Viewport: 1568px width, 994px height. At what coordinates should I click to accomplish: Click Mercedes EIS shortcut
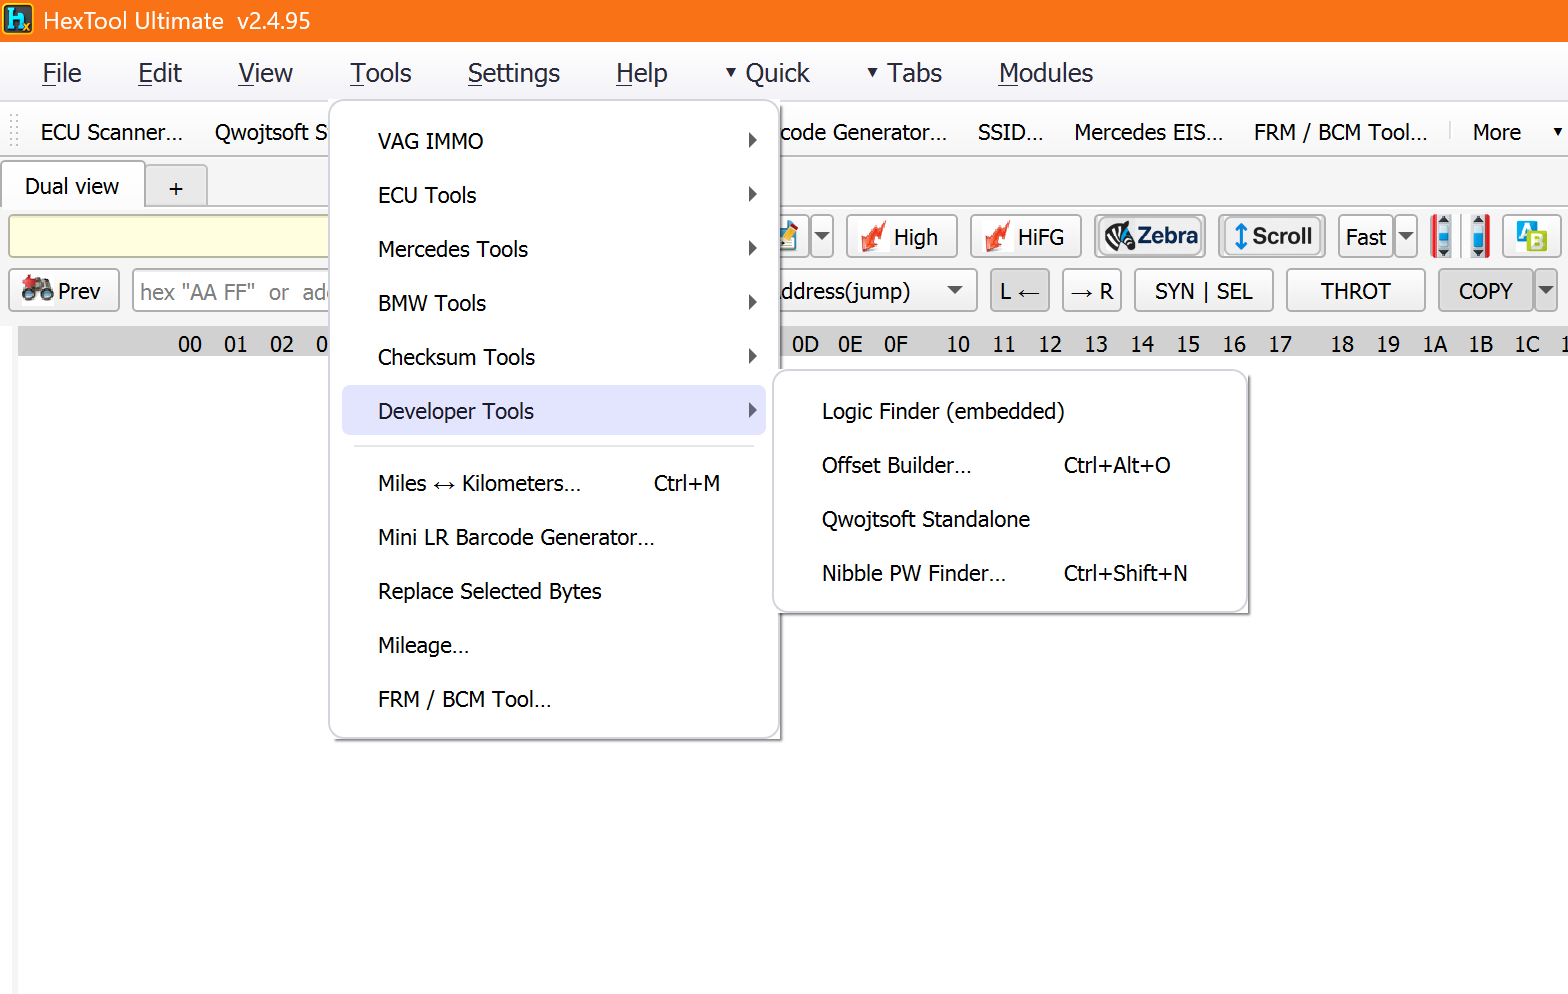[x=1149, y=132]
